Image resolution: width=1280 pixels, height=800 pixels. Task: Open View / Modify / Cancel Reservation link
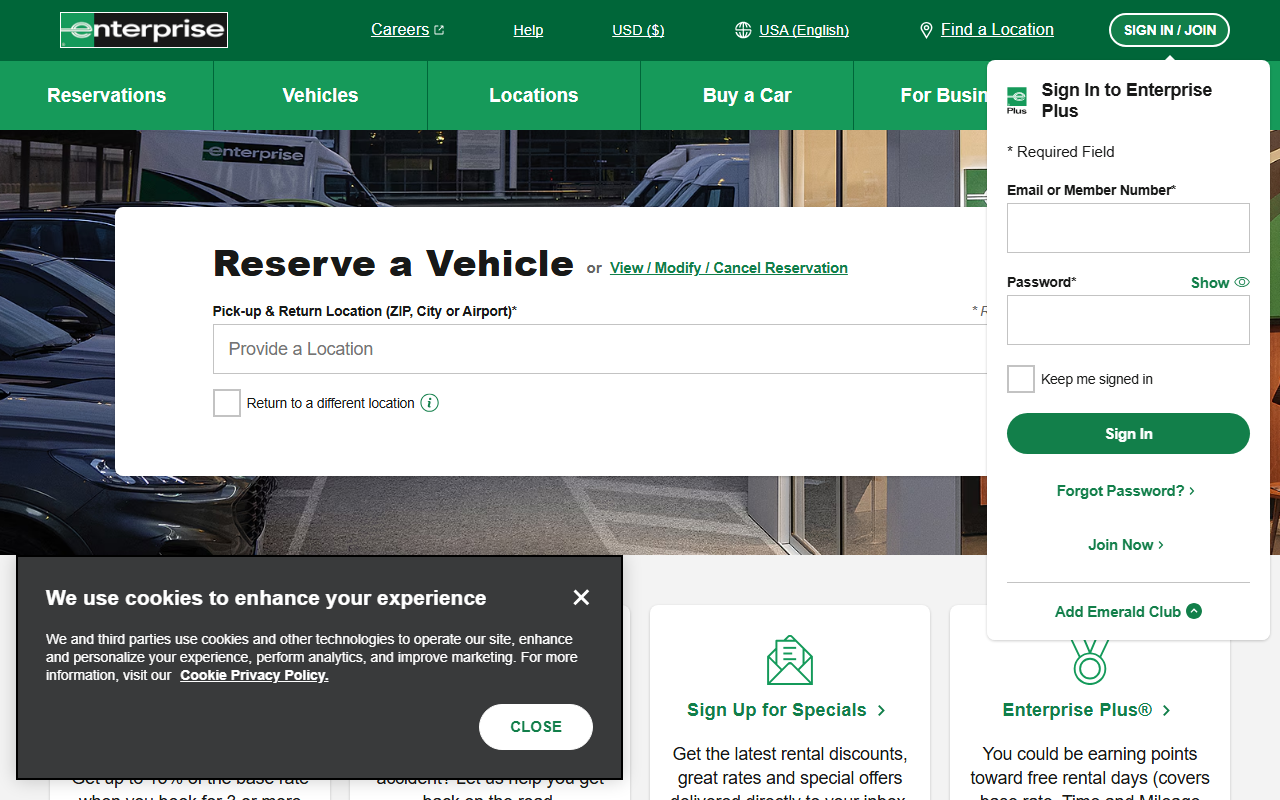coord(729,268)
